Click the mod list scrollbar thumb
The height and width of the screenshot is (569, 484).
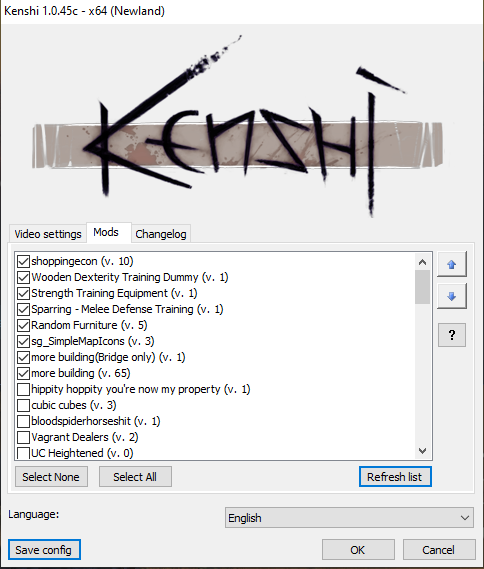(x=422, y=287)
